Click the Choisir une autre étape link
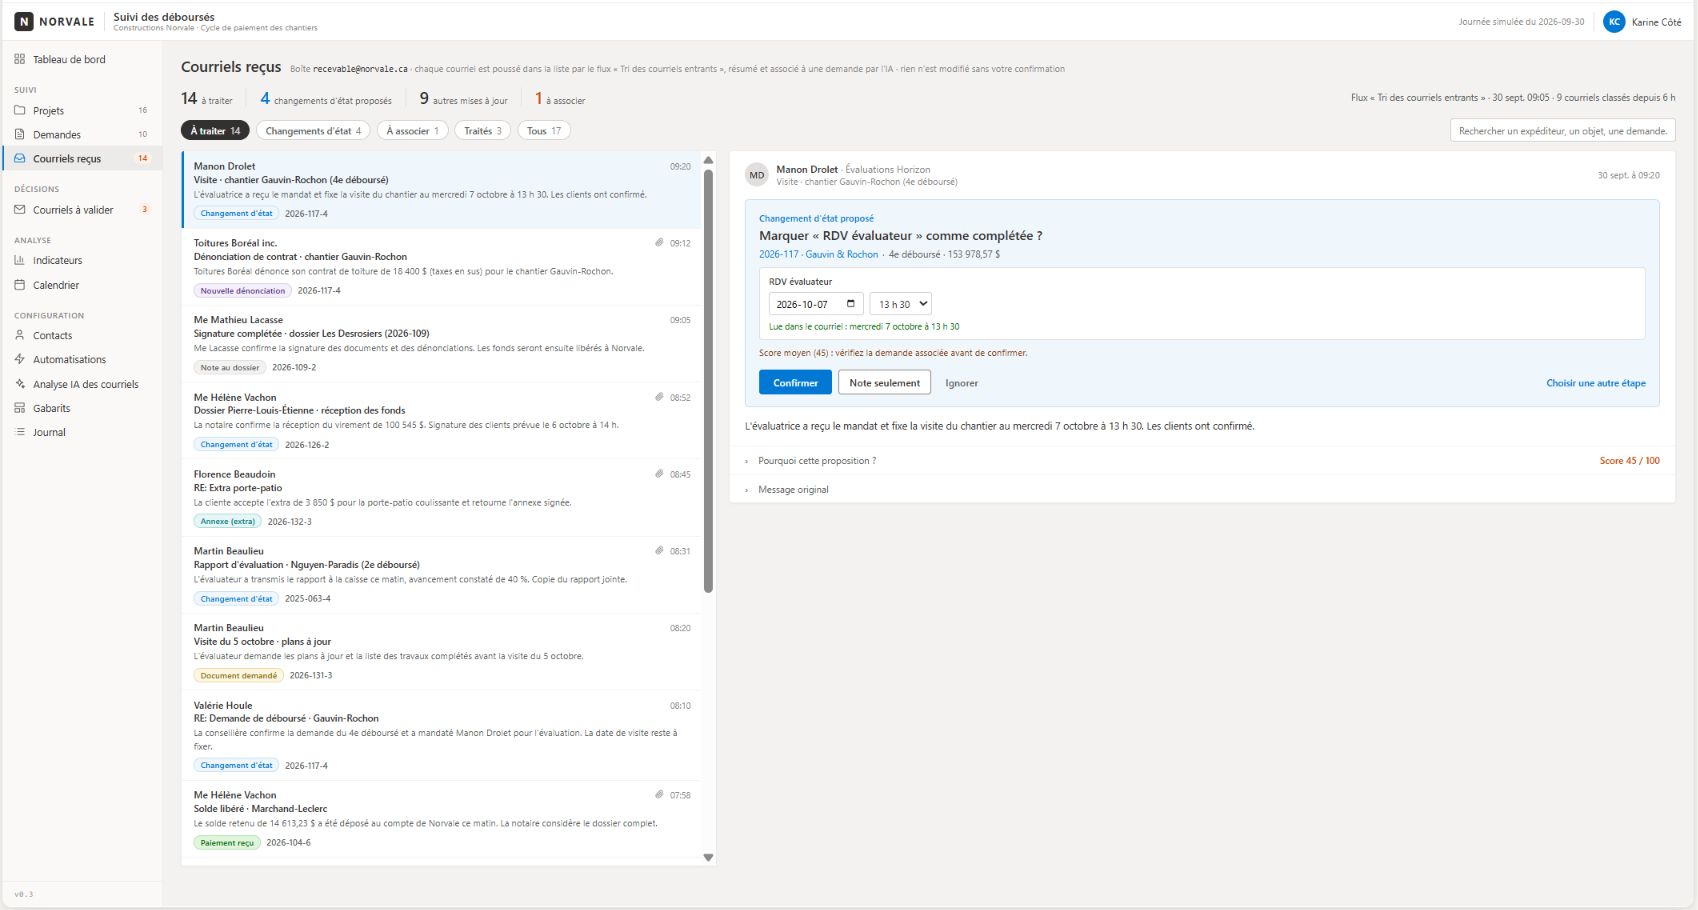Screen dimensions: 1698x910 [x=1596, y=383]
